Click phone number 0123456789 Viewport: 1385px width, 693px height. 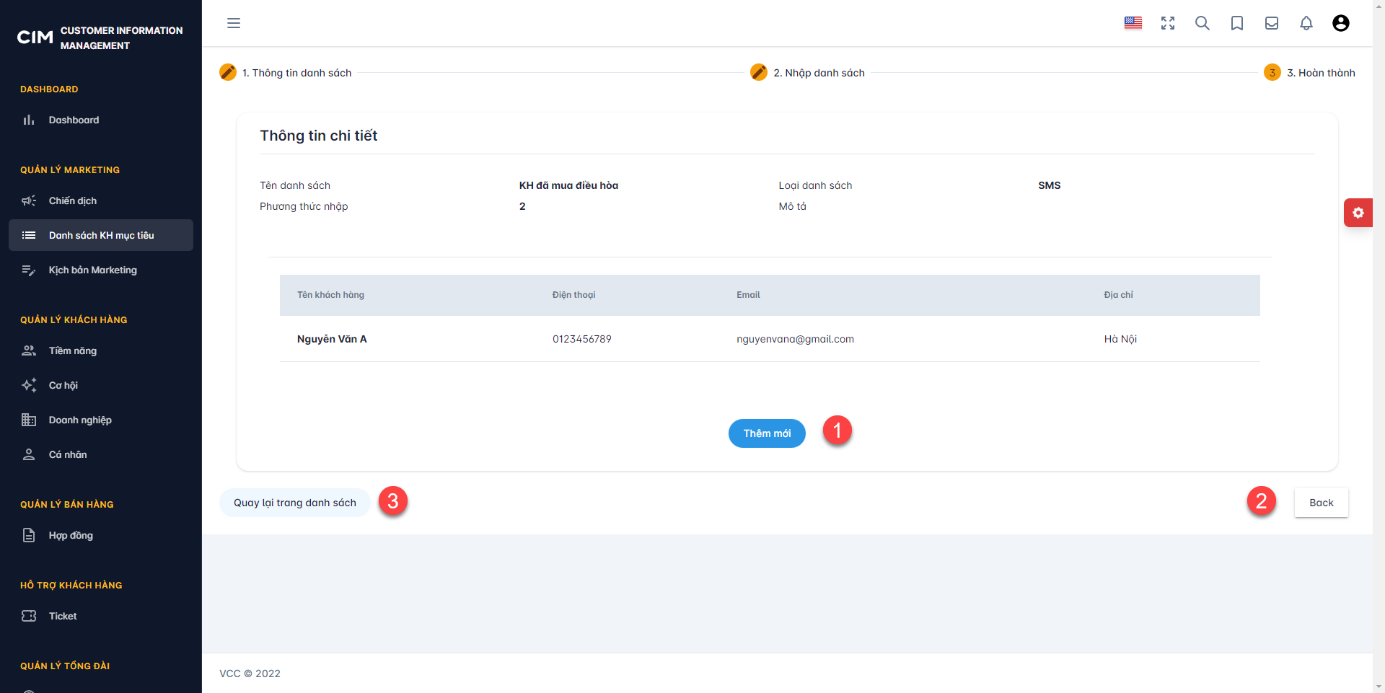(x=582, y=339)
